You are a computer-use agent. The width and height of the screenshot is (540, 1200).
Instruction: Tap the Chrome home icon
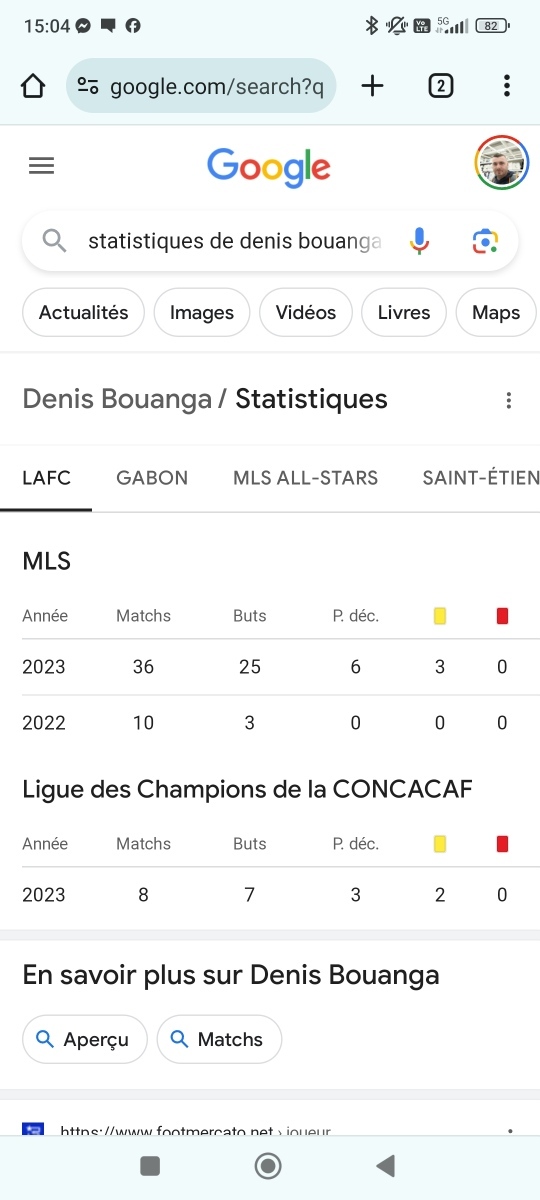[33, 86]
